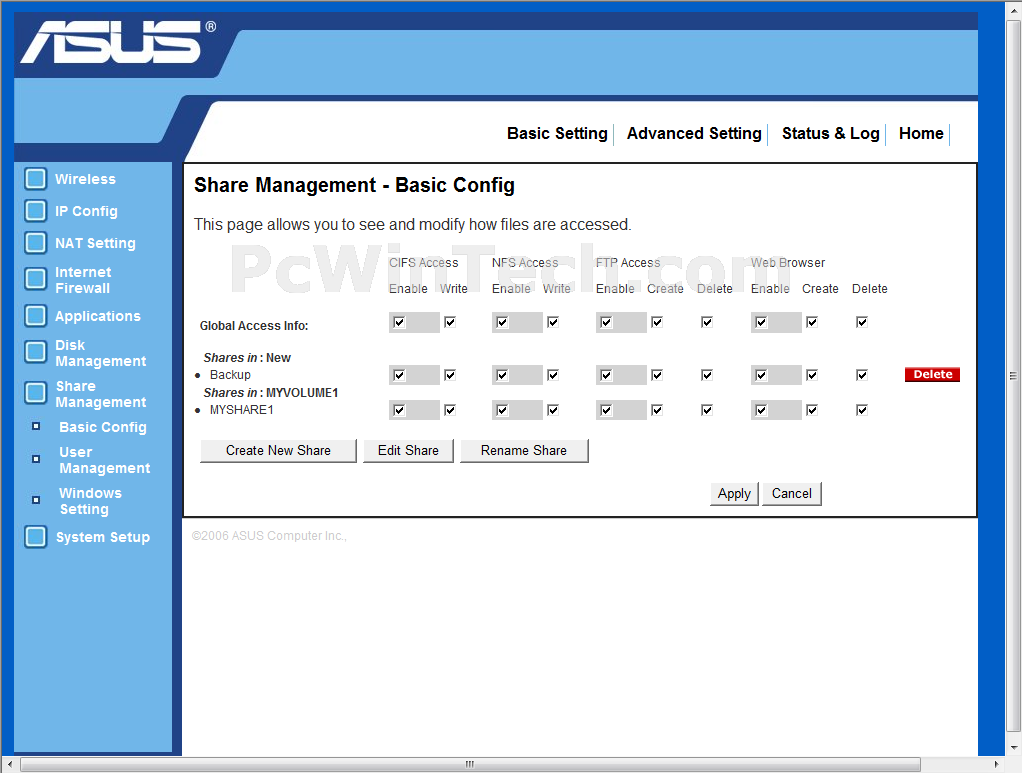Click the small bullet icon beside User Management

tap(36, 459)
